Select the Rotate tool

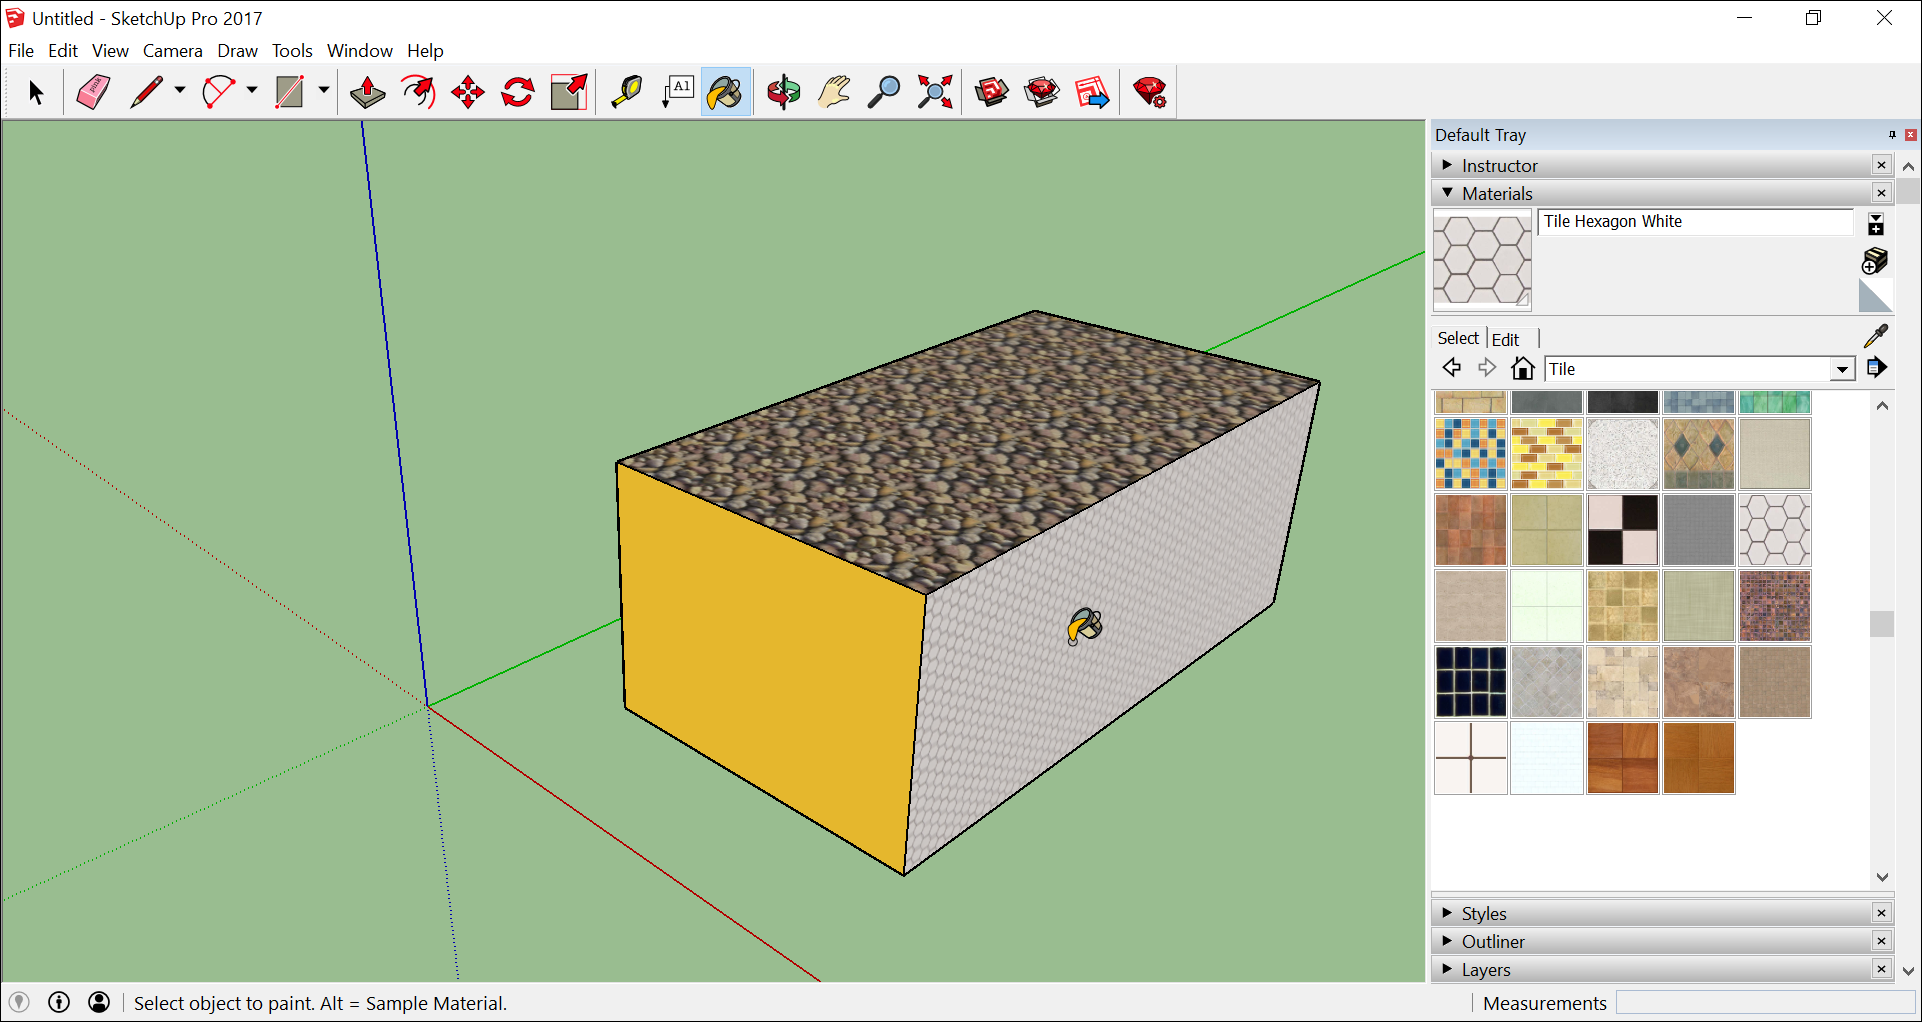[x=518, y=93]
